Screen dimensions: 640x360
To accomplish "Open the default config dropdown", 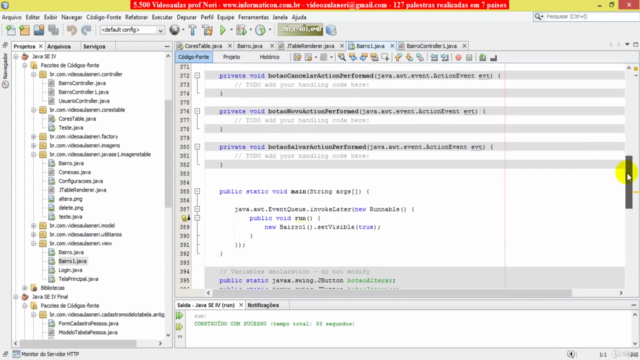I will 131,30.
